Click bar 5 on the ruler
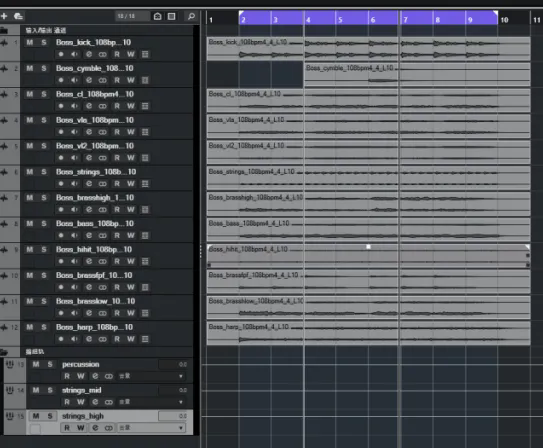 tap(340, 20)
